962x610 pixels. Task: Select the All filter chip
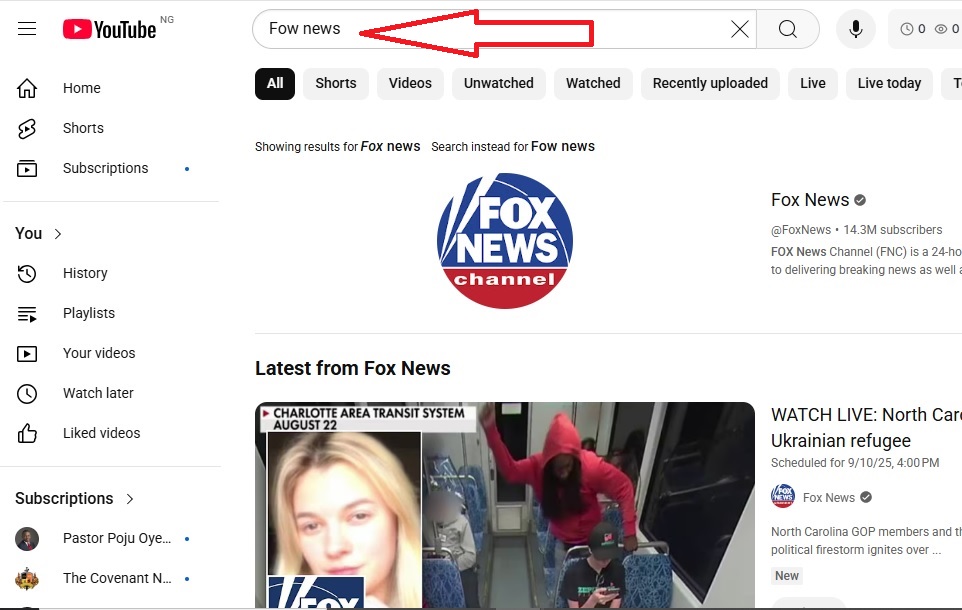pyautogui.click(x=275, y=83)
